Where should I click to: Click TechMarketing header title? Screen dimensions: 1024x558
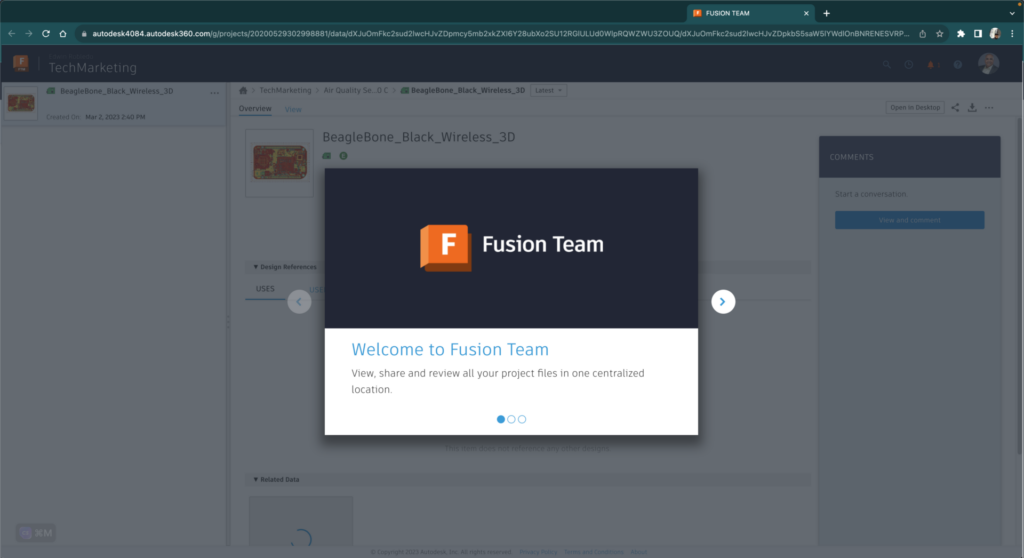93,67
